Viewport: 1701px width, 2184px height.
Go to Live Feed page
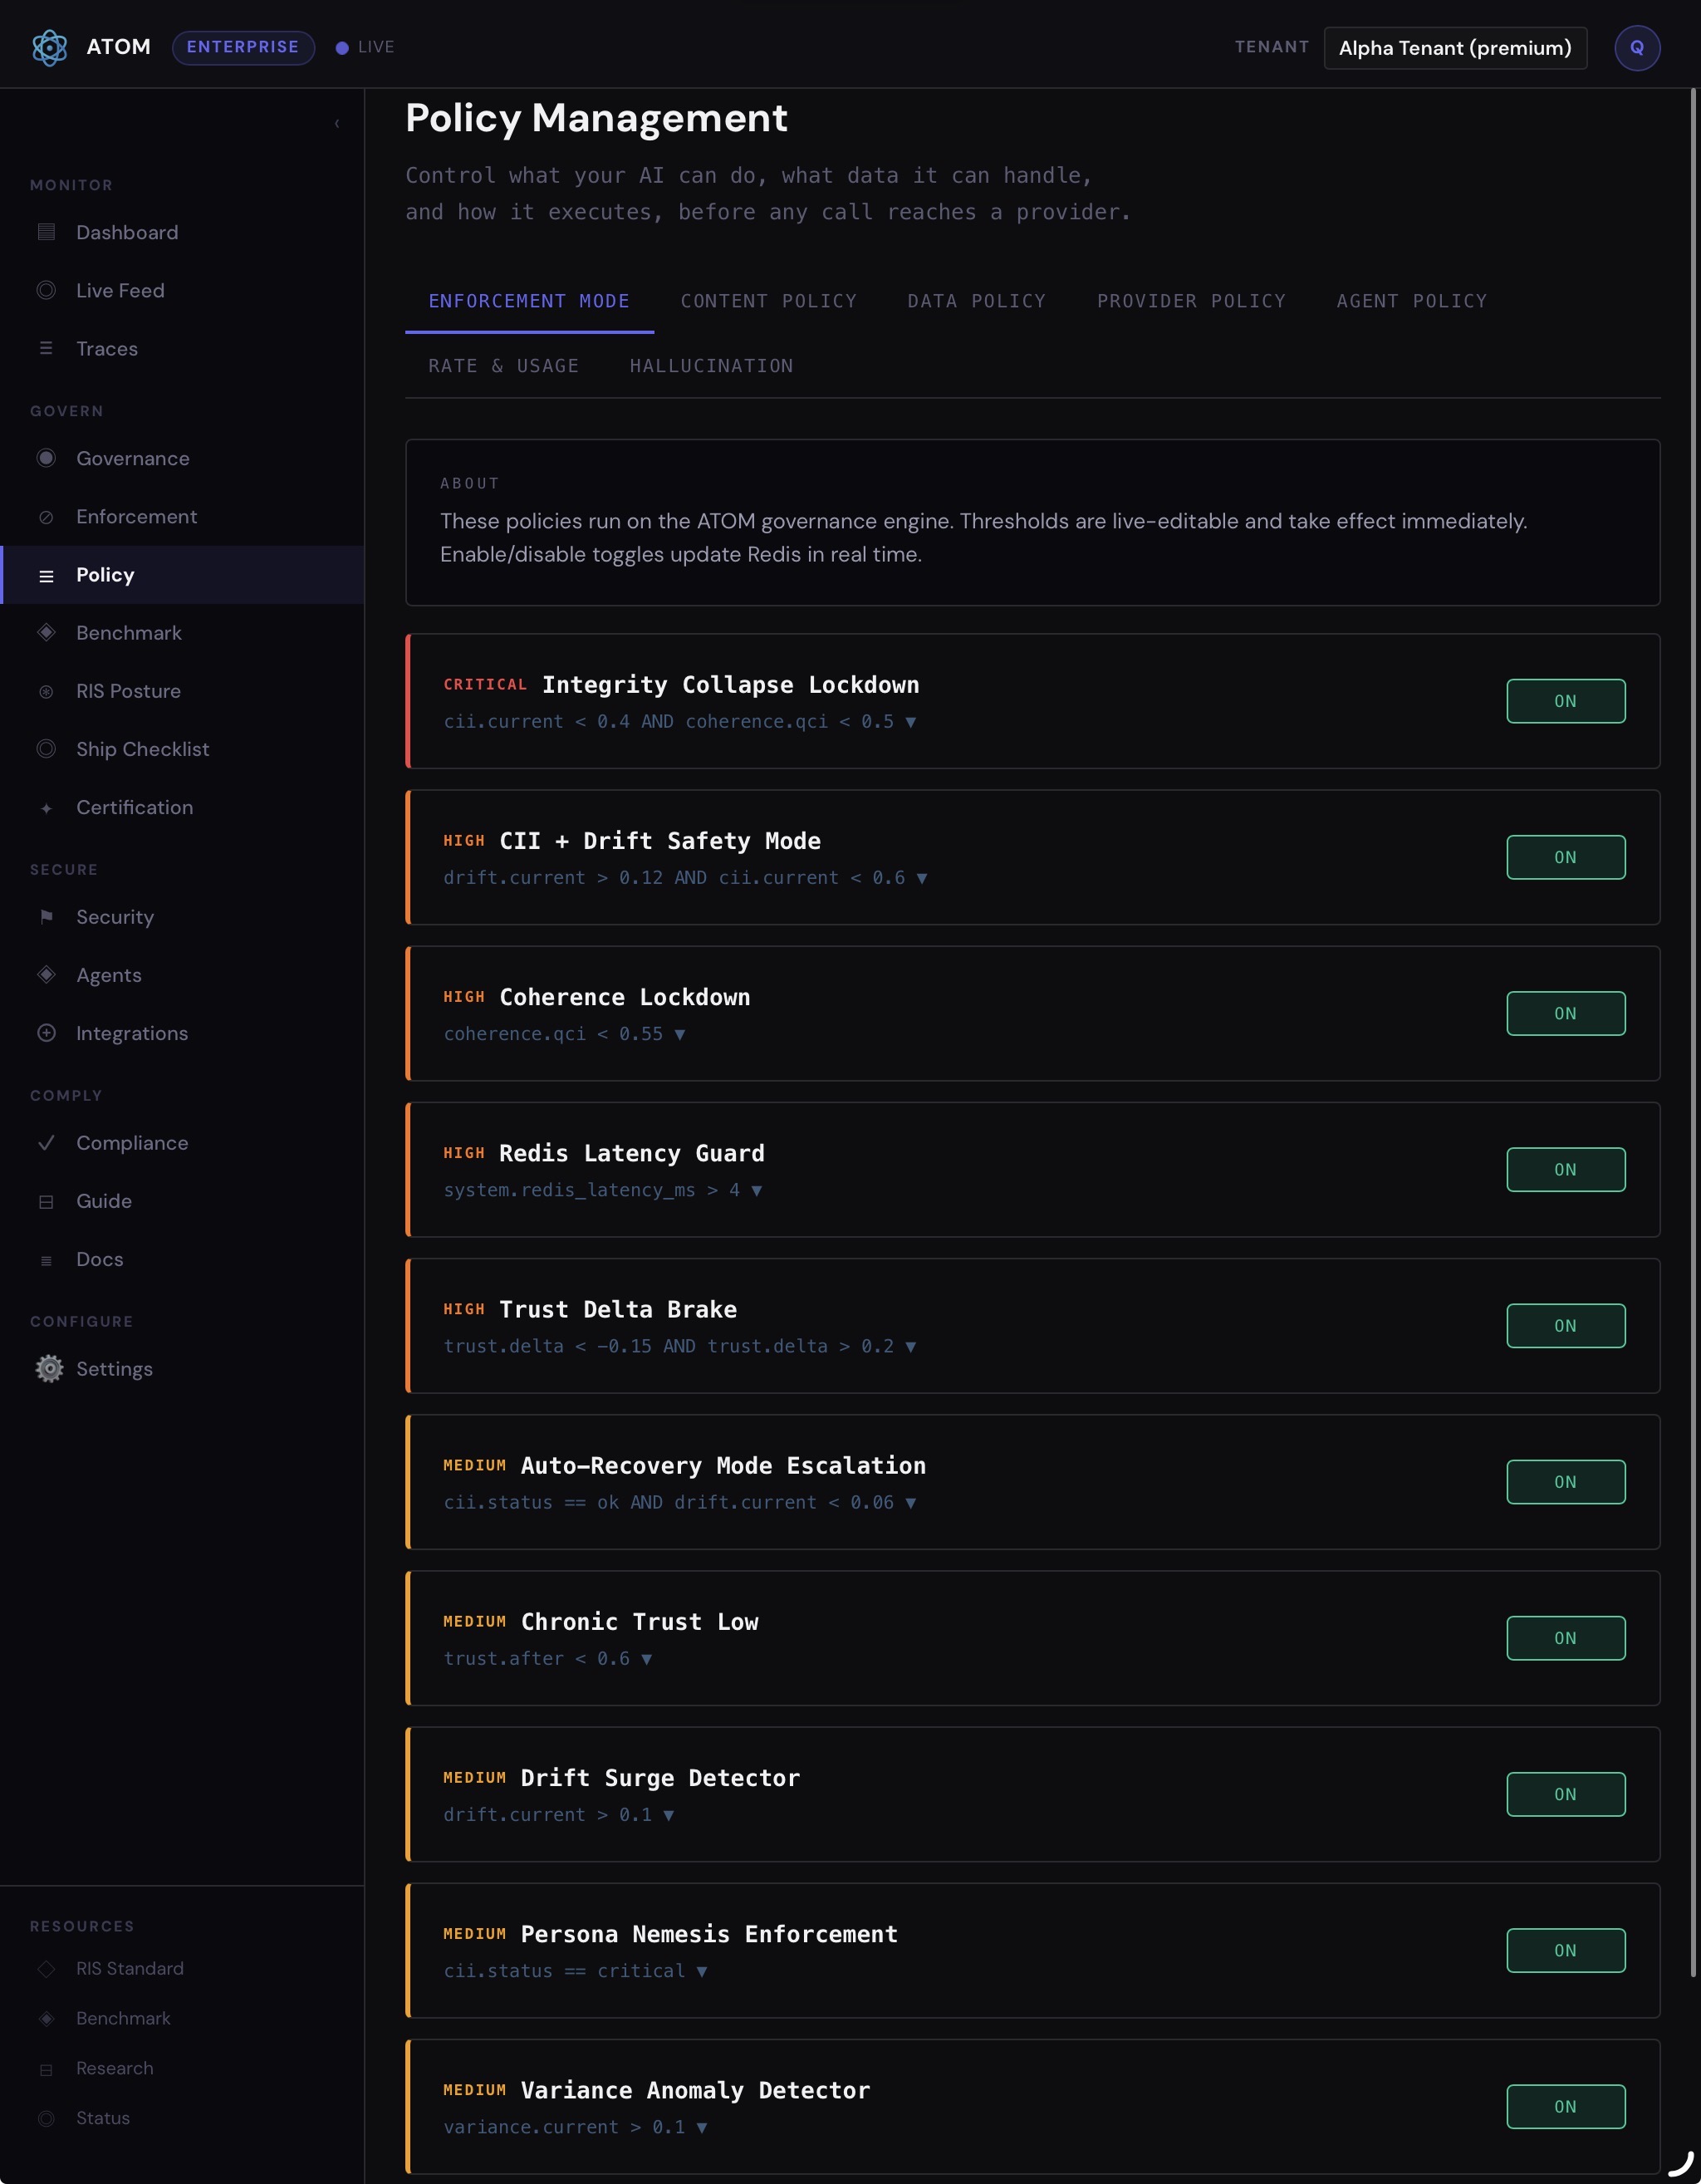[x=120, y=290]
